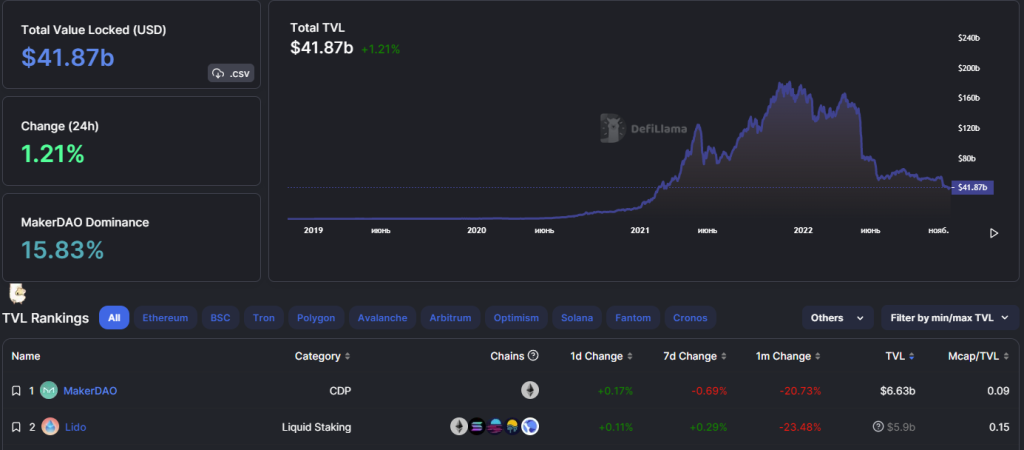The height and width of the screenshot is (450, 1024).
Task: Click the Liquid Staking category cell
Action: (x=317, y=427)
